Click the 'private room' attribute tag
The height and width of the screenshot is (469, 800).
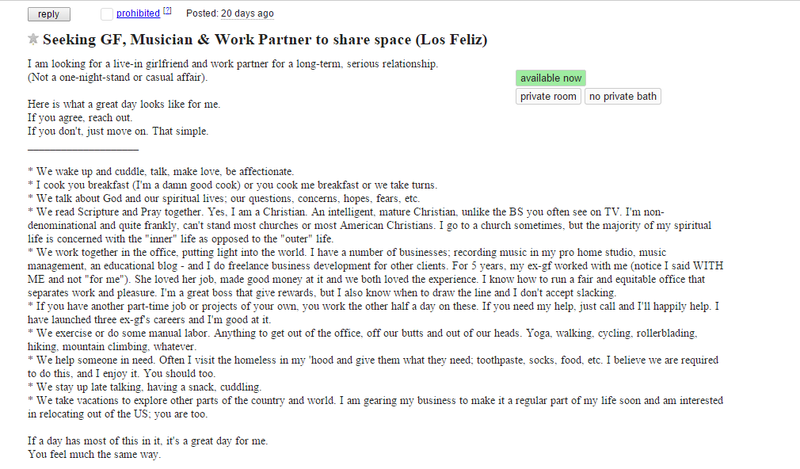pos(548,96)
